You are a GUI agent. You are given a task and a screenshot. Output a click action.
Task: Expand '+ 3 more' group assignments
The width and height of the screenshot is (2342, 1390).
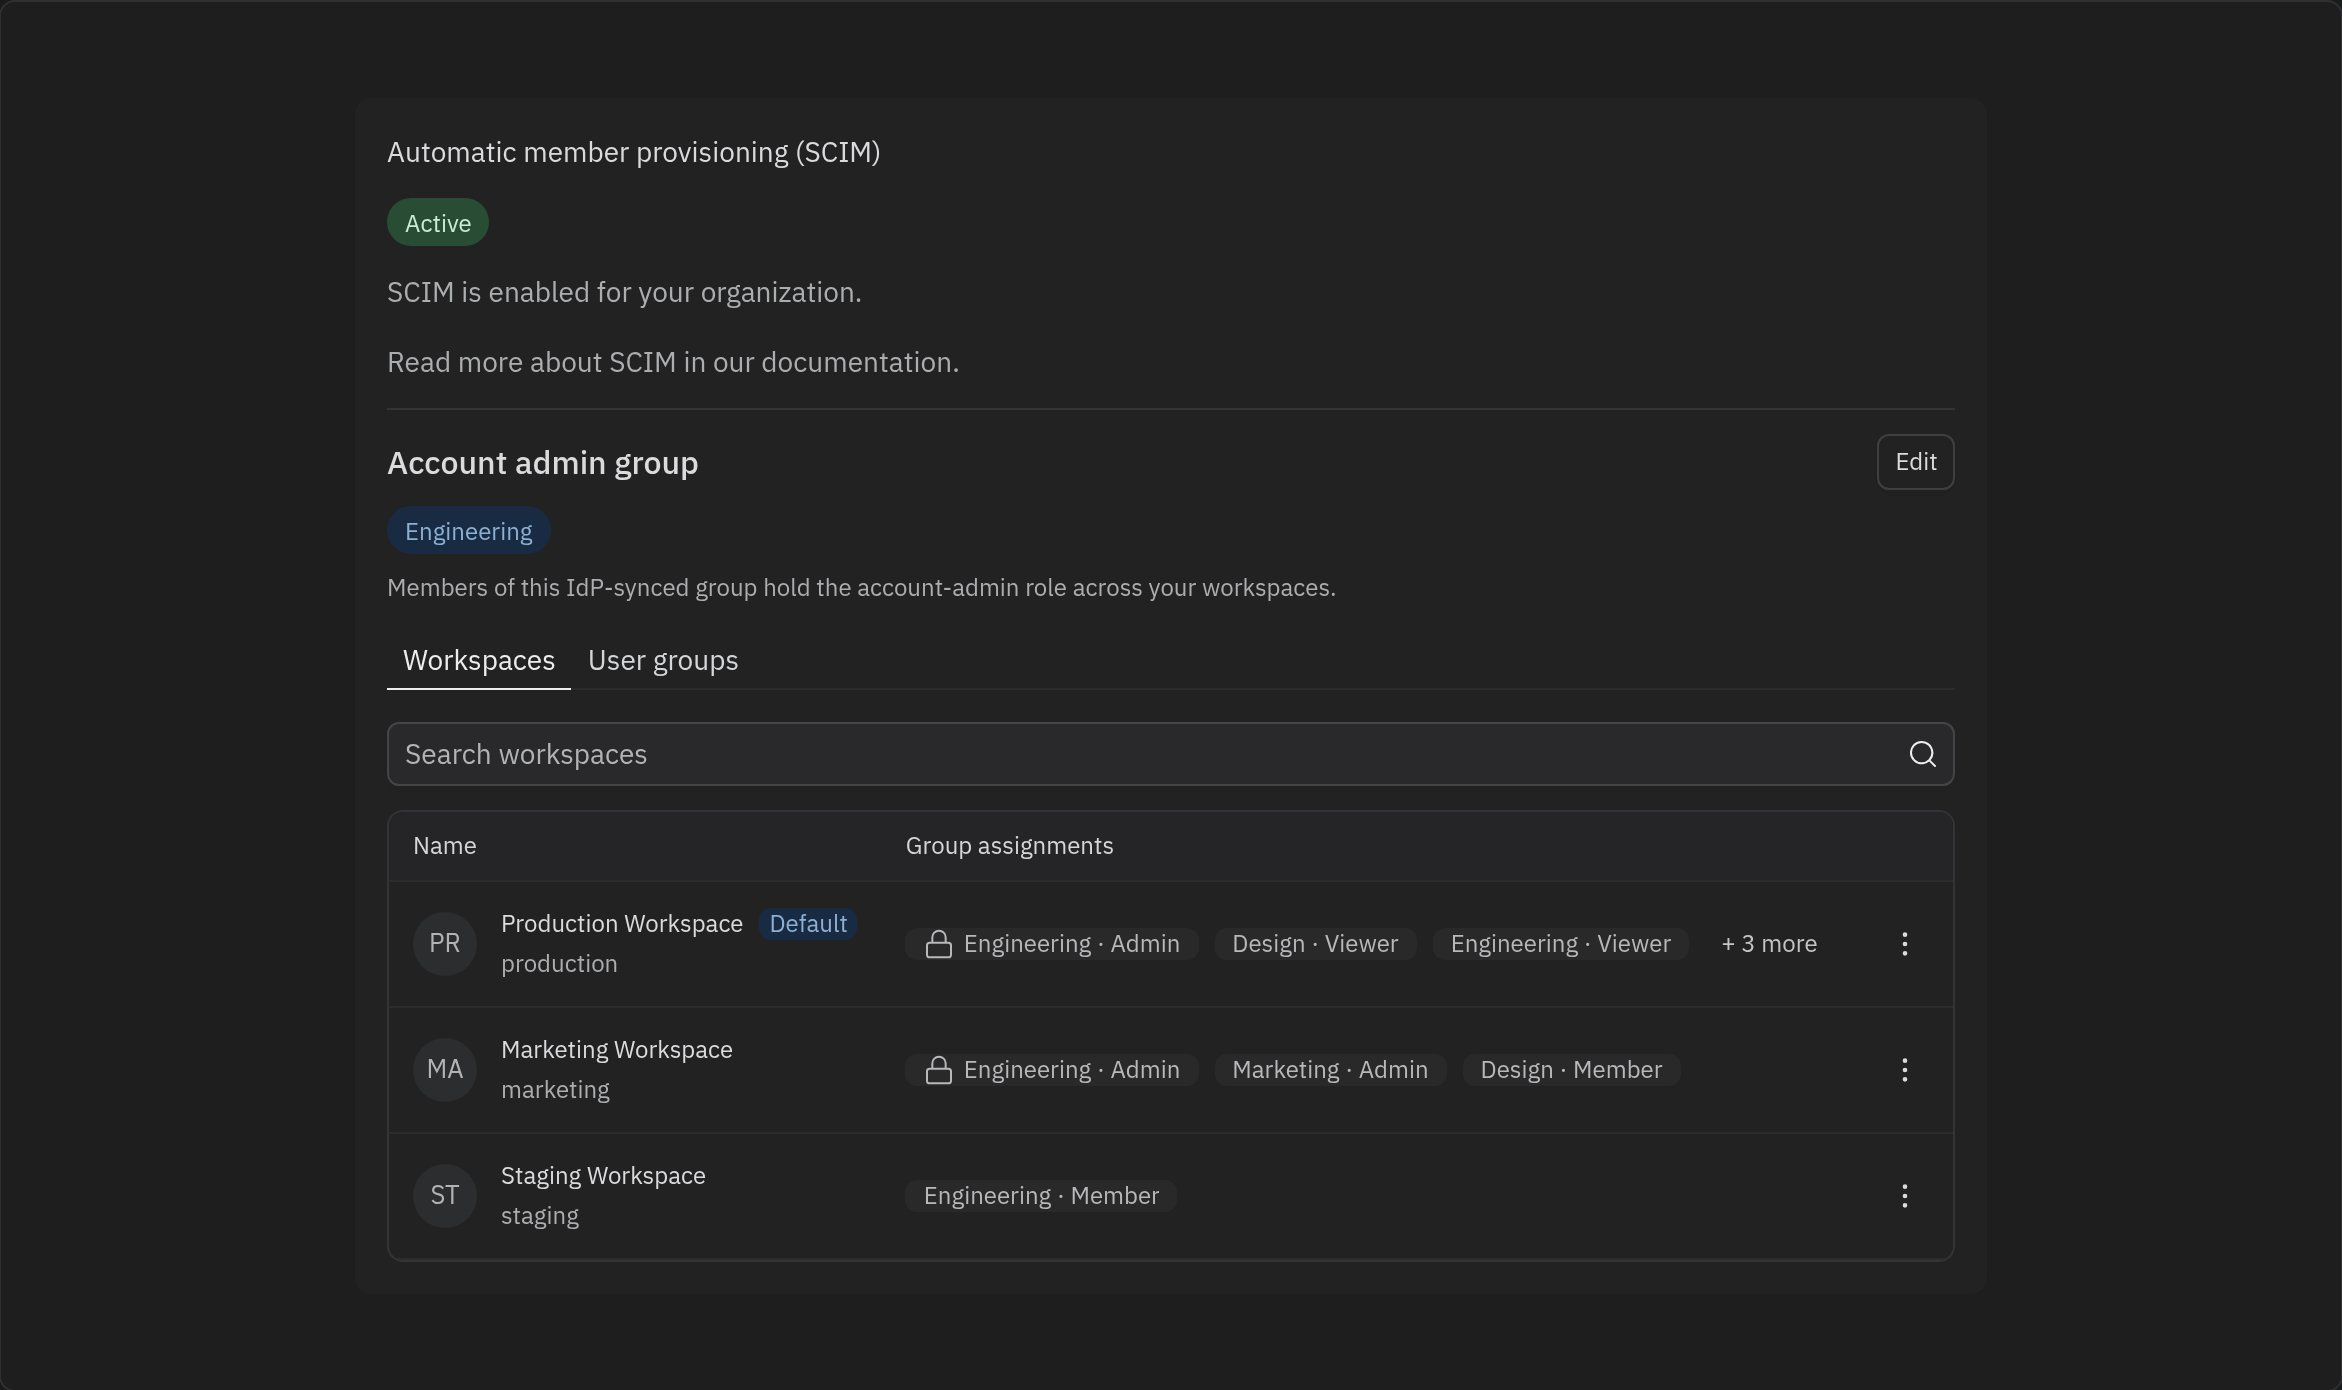coord(1769,944)
